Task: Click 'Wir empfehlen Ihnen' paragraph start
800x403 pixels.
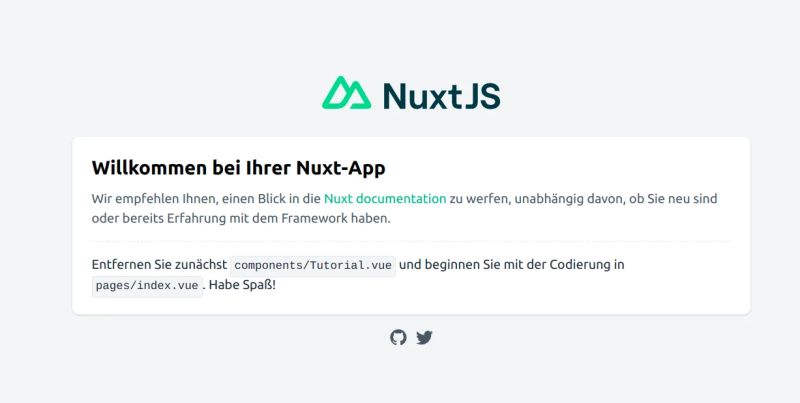Action: (155, 198)
